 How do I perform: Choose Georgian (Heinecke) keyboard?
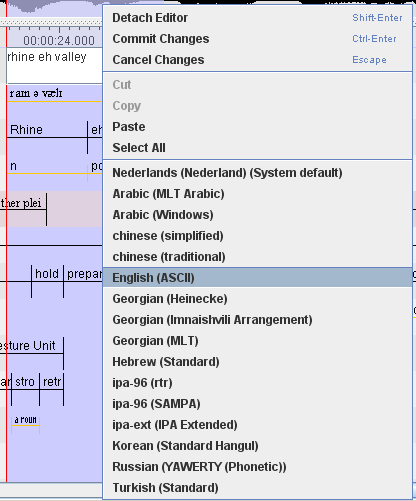pyautogui.click(x=257, y=299)
